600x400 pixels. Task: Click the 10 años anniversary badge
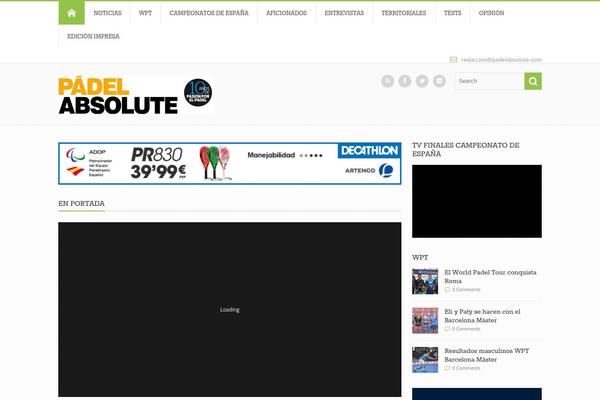(x=198, y=93)
